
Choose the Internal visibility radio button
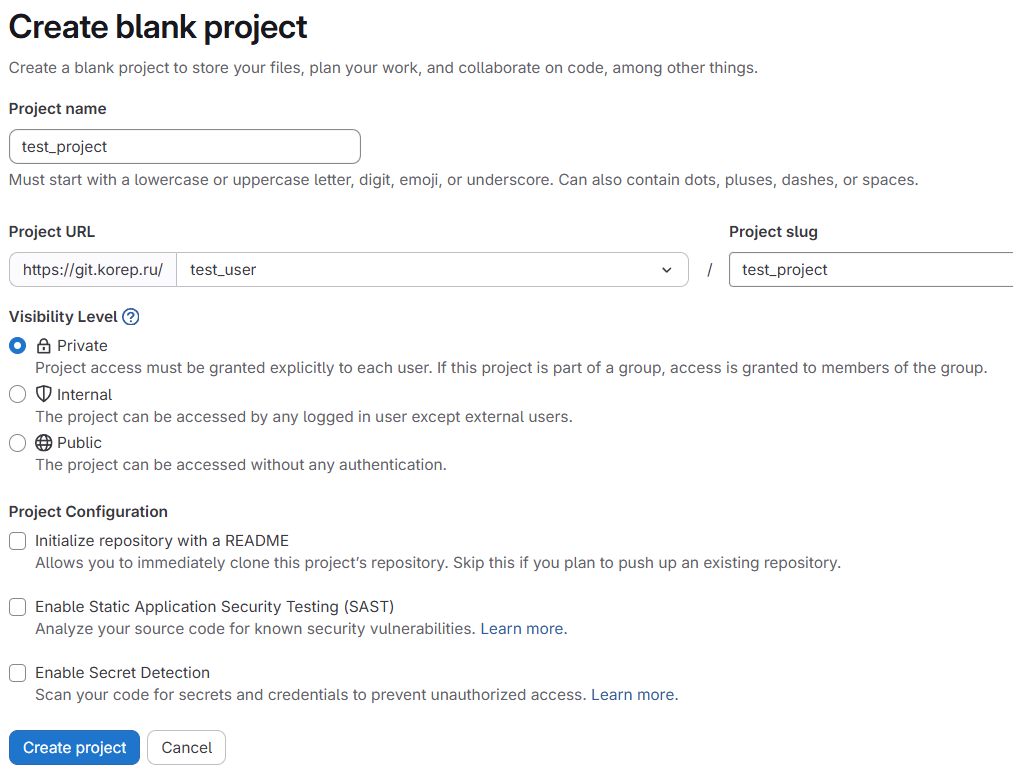(x=18, y=394)
